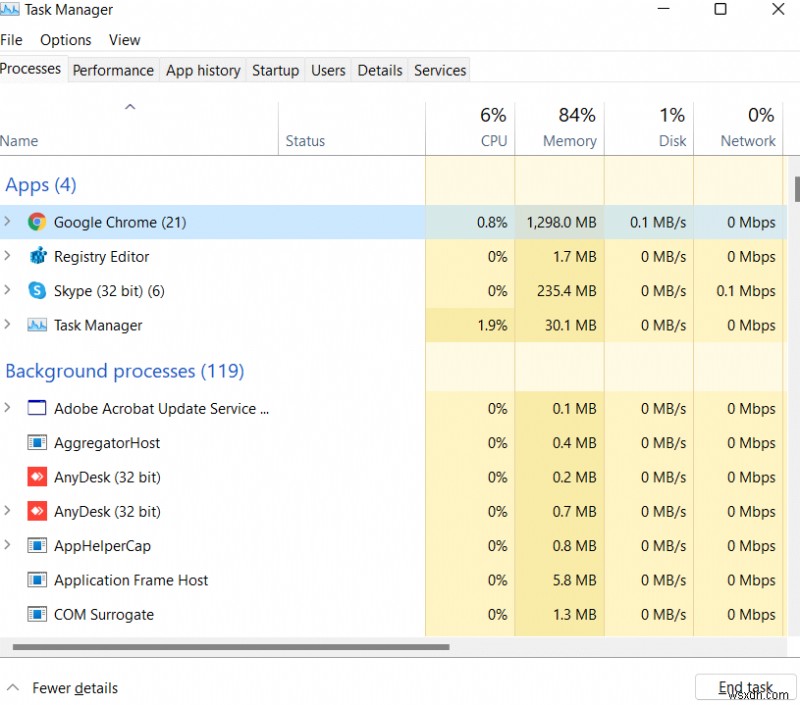
Task: Open the Startup tab
Action: 275,70
